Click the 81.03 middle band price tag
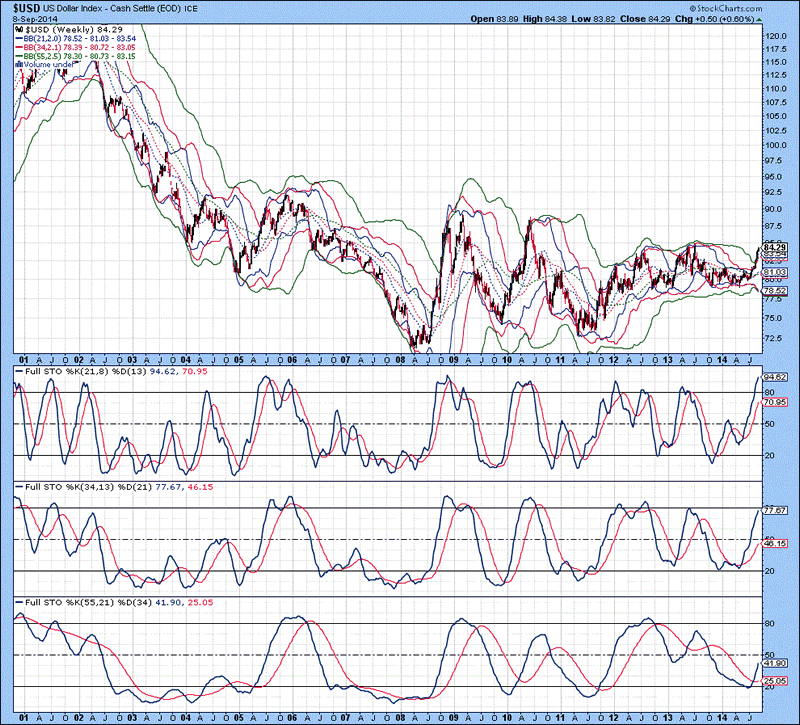 [776, 271]
